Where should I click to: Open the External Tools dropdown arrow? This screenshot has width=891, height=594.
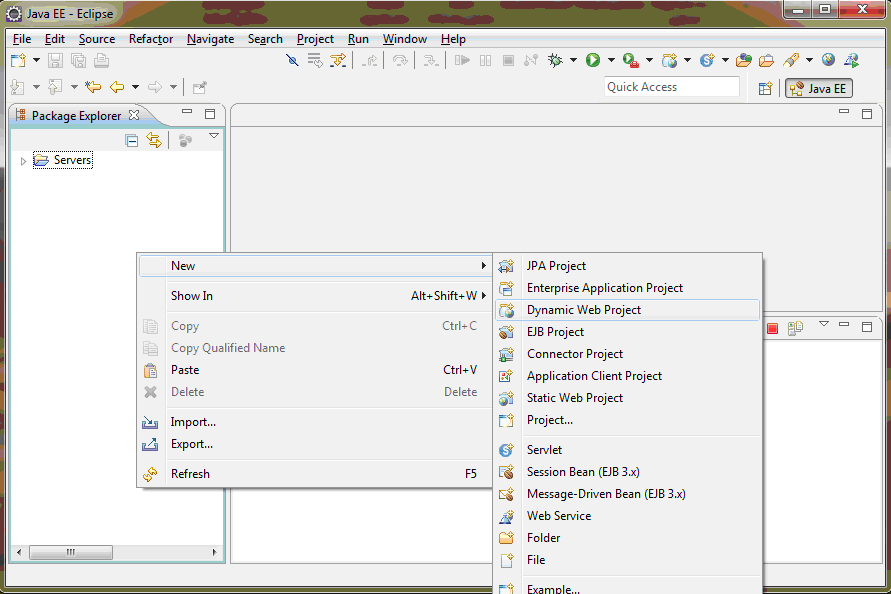[649, 60]
